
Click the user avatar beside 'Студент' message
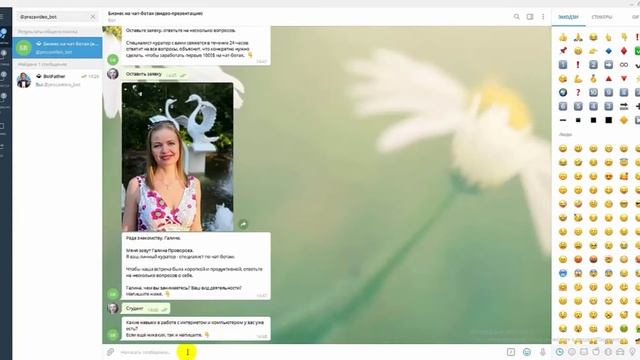[113, 308]
